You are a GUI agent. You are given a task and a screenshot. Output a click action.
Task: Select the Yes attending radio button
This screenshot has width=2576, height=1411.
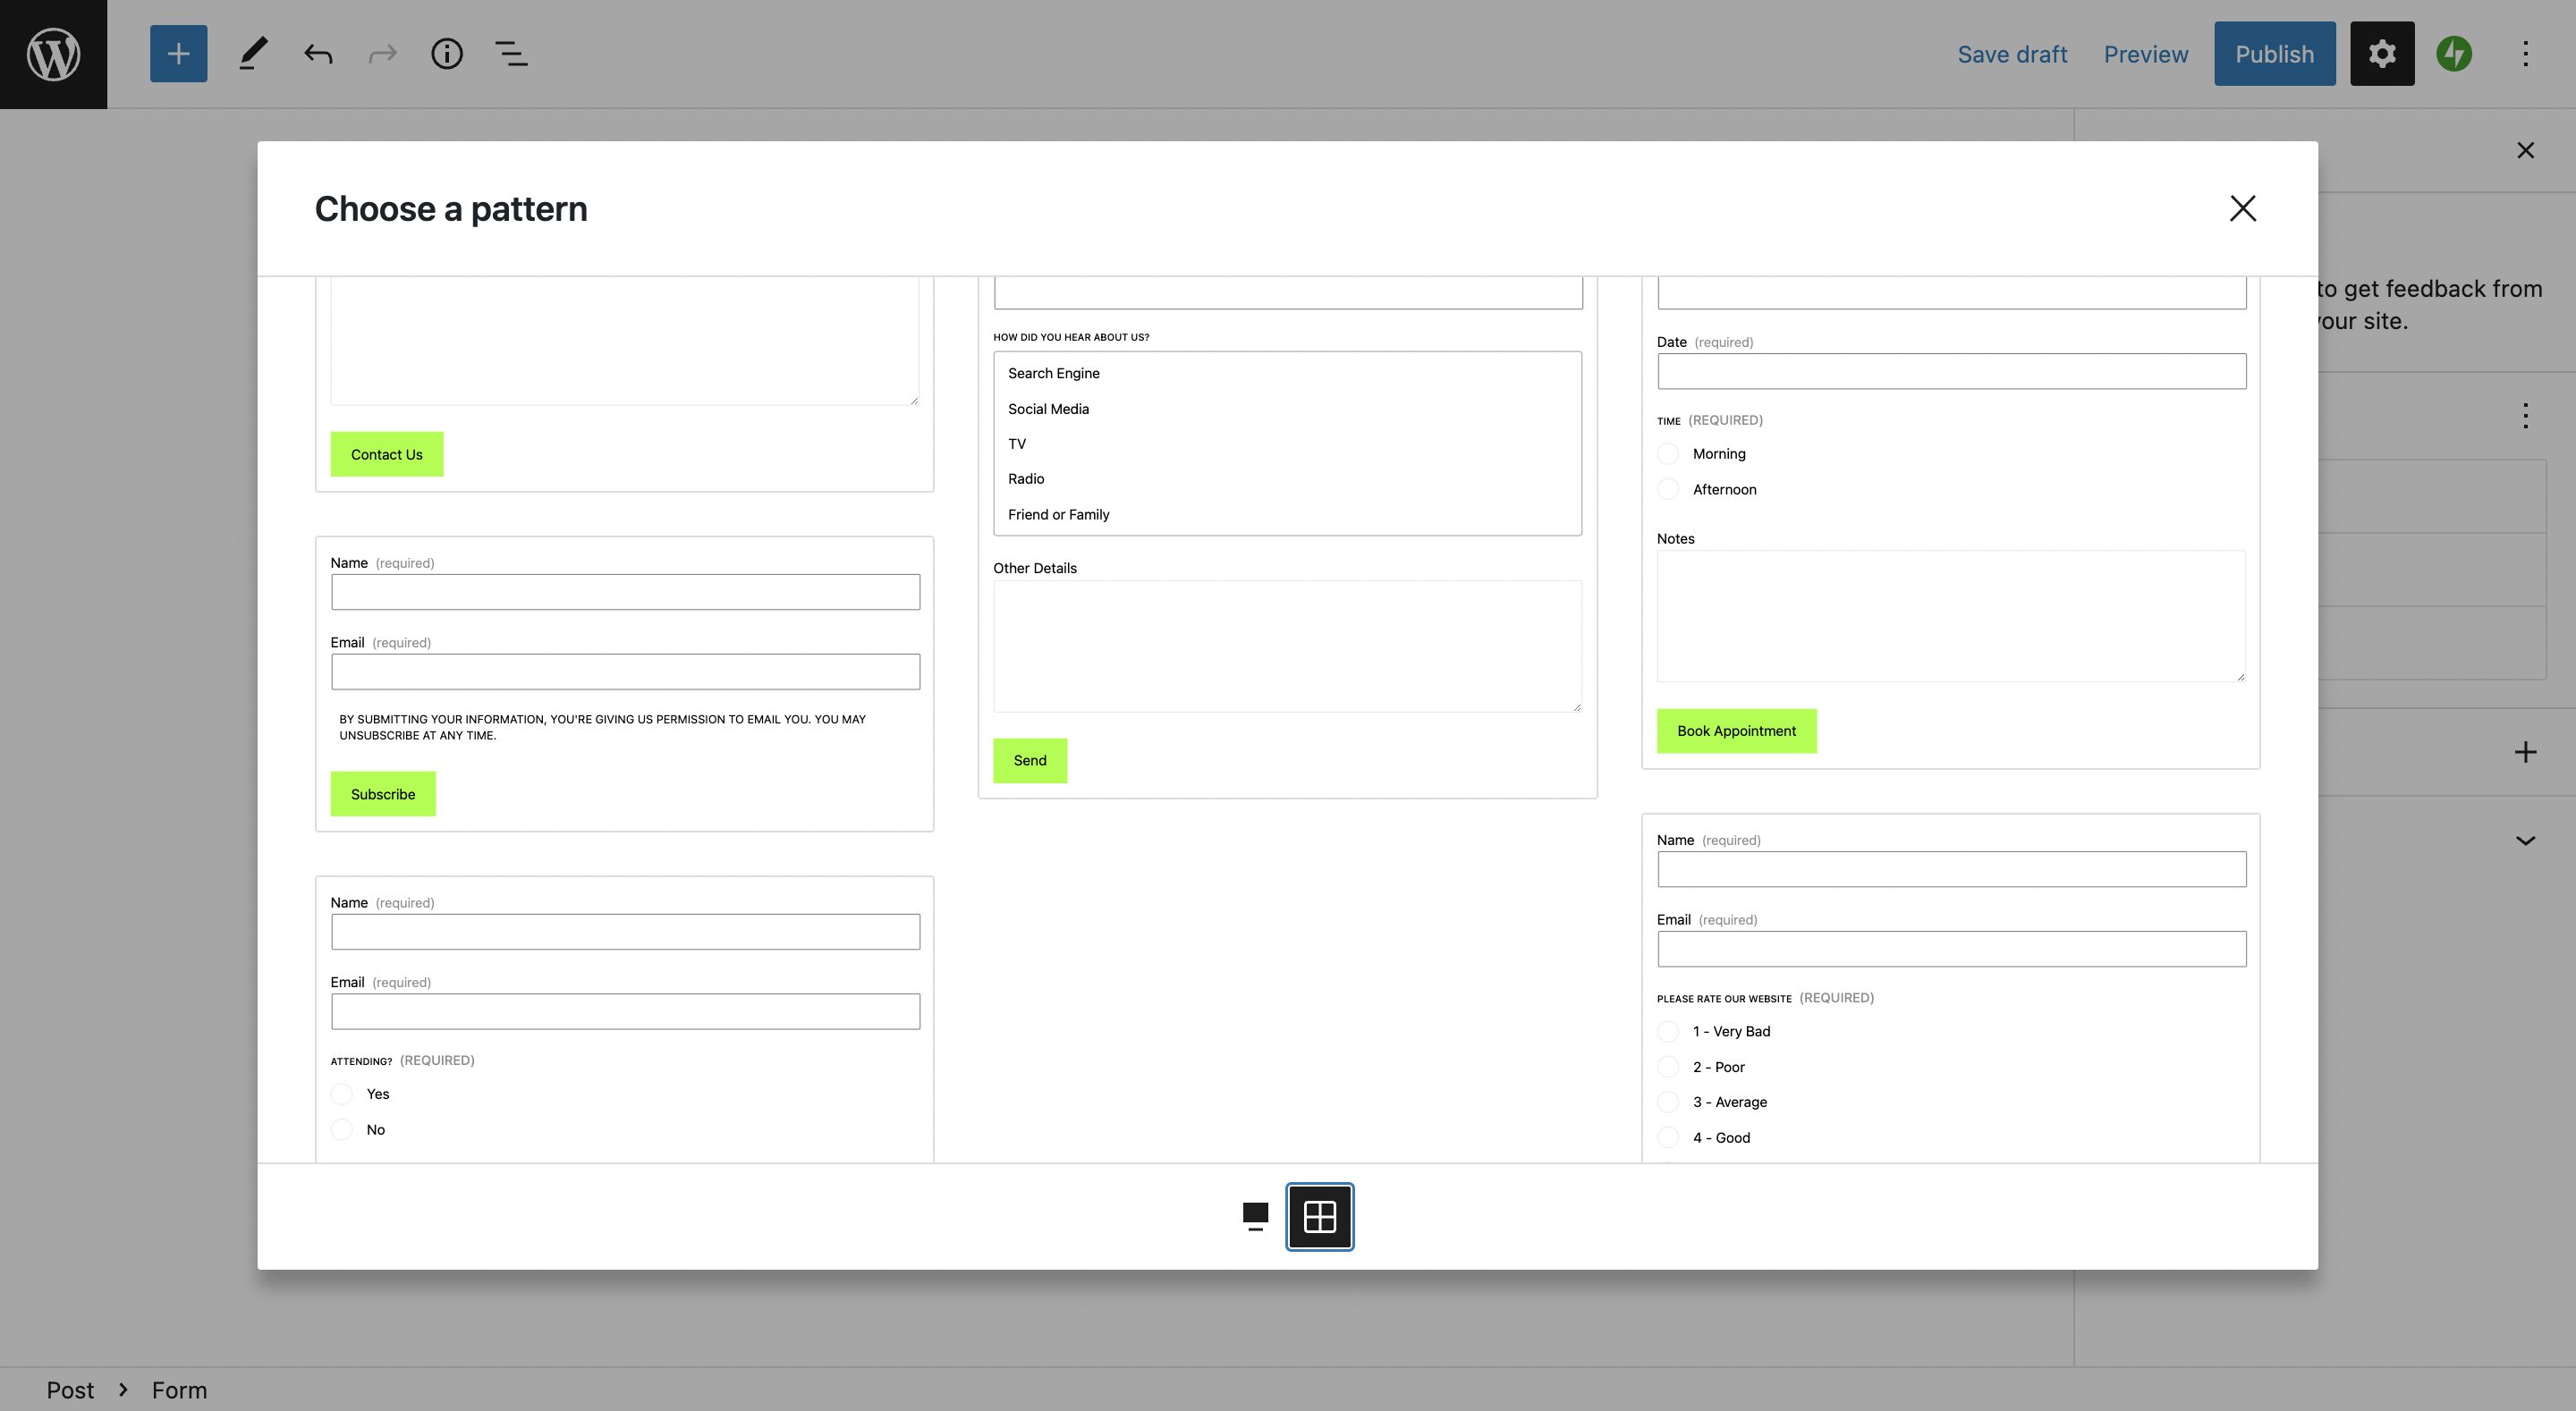[342, 1094]
